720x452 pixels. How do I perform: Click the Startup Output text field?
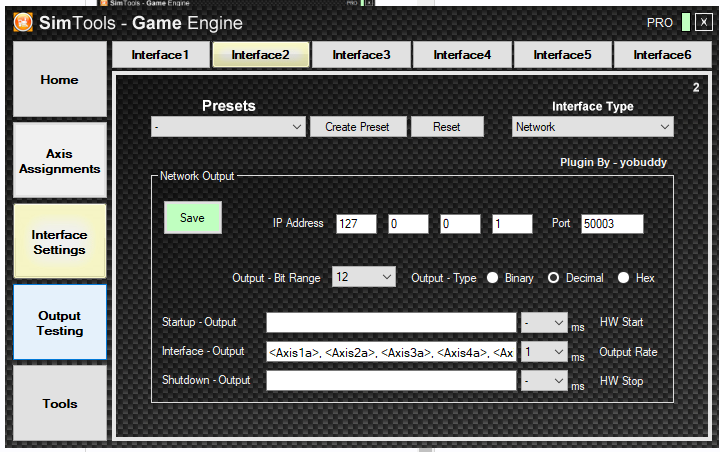click(390, 323)
